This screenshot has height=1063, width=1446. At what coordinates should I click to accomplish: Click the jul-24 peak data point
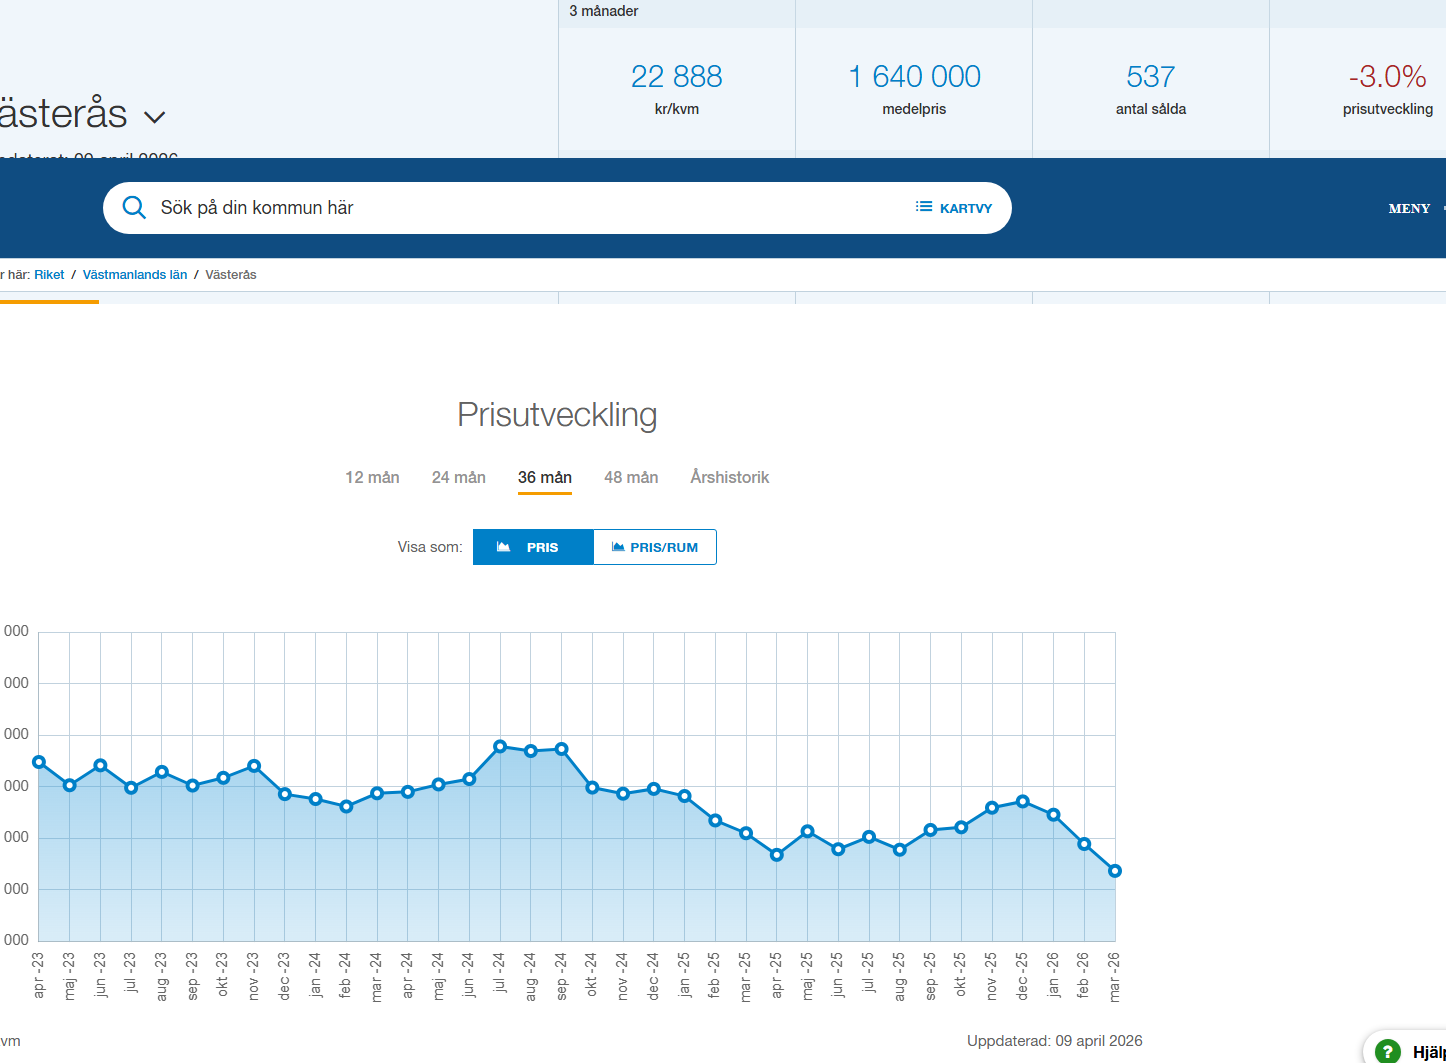point(500,746)
